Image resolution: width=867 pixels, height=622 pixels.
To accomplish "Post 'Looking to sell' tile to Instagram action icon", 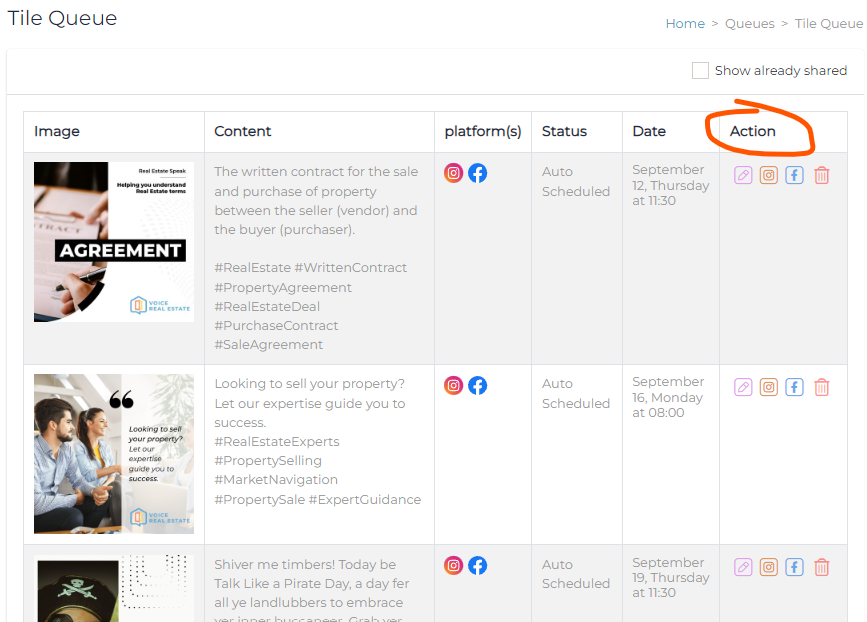I will coord(769,387).
